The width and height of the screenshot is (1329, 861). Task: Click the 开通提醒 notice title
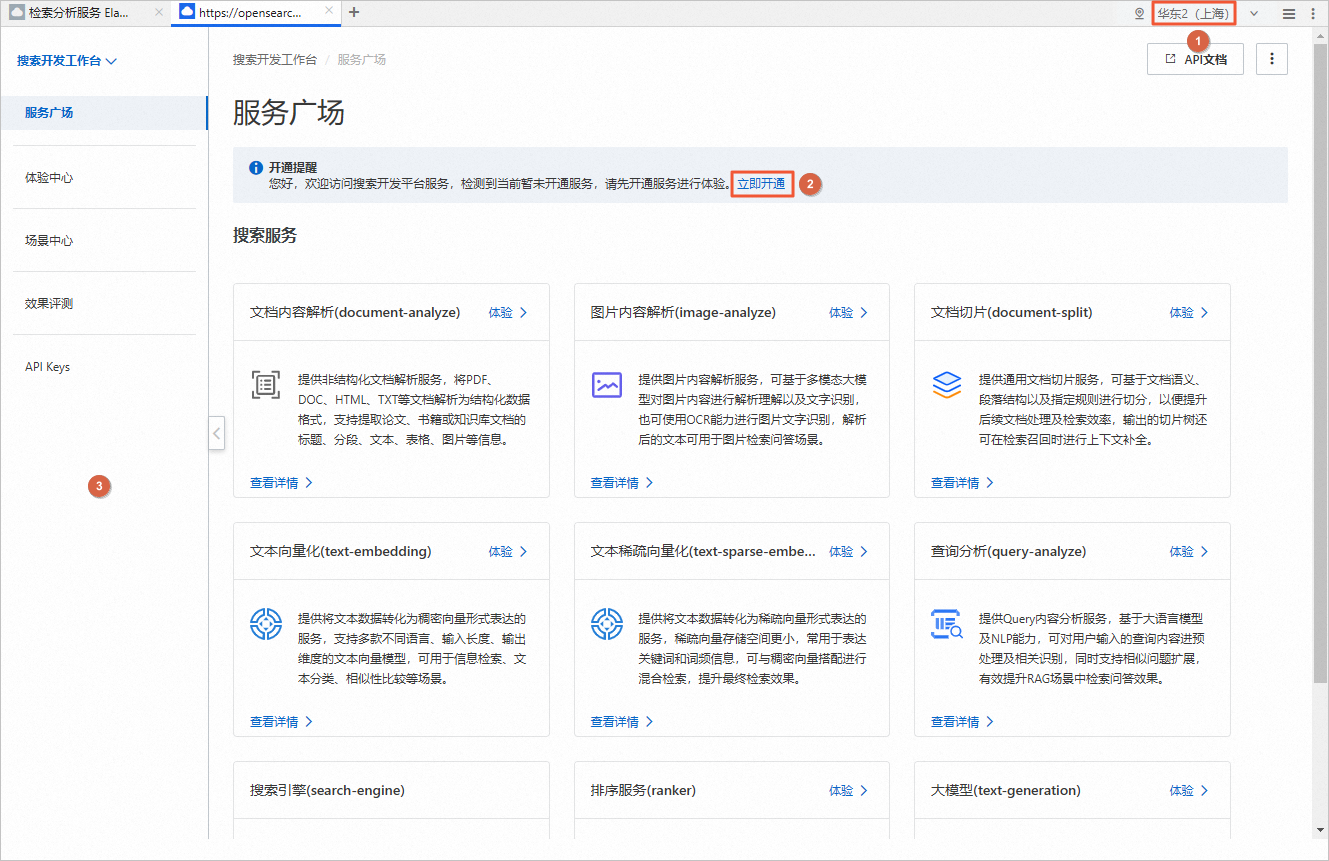pyautogui.click(x=293, y=168)
